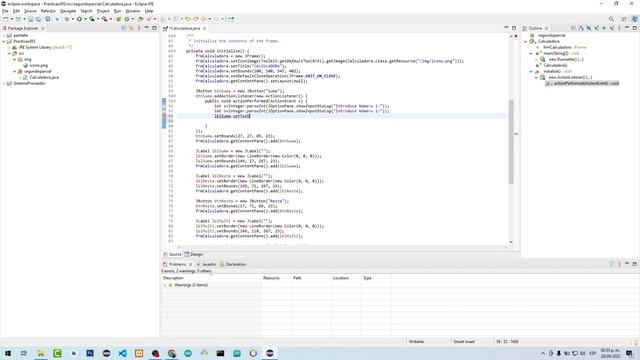Toggle Hide Static Members in Outline

[x=596, y=28]
